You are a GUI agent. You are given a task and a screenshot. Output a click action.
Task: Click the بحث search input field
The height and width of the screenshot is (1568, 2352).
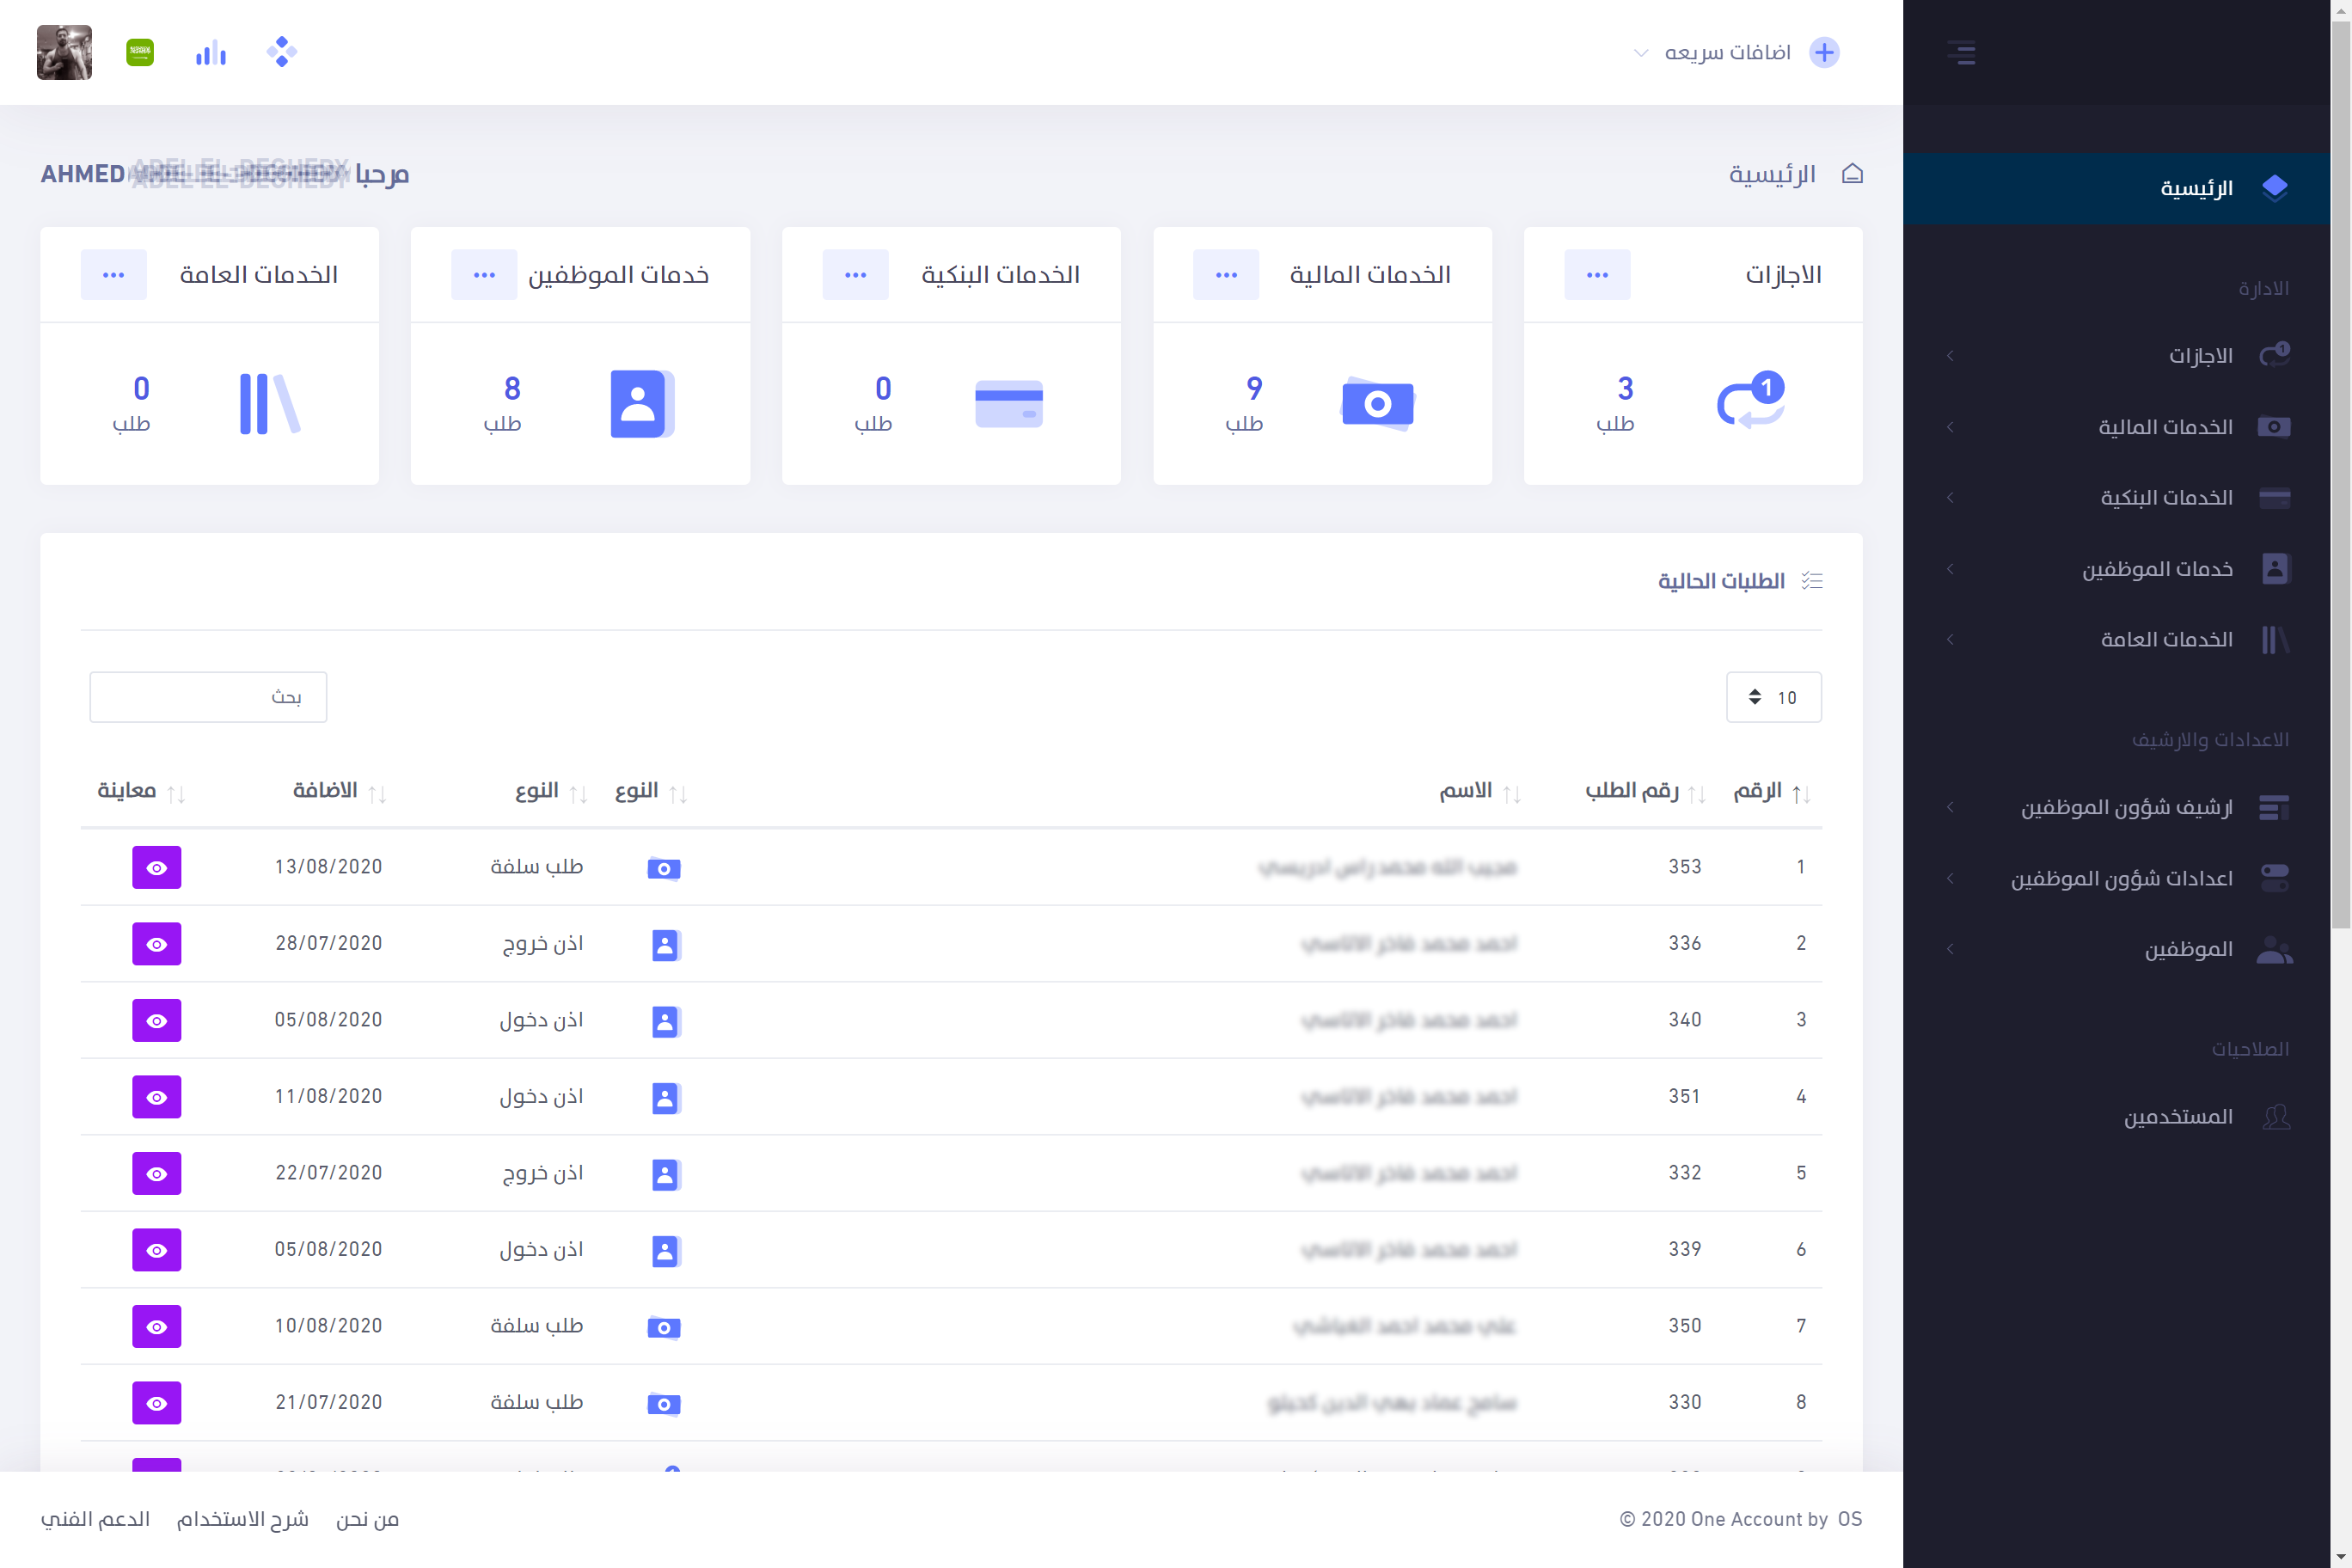[x=208, y=697]
